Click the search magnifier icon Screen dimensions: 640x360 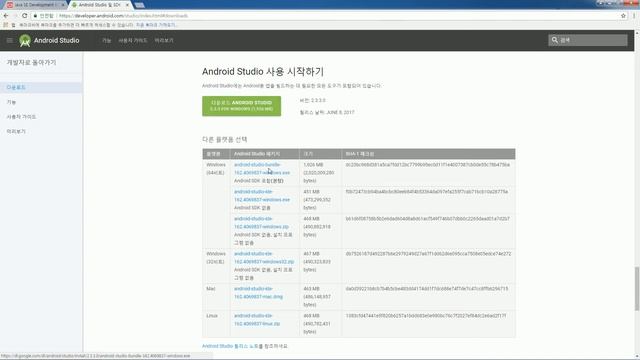554,40
